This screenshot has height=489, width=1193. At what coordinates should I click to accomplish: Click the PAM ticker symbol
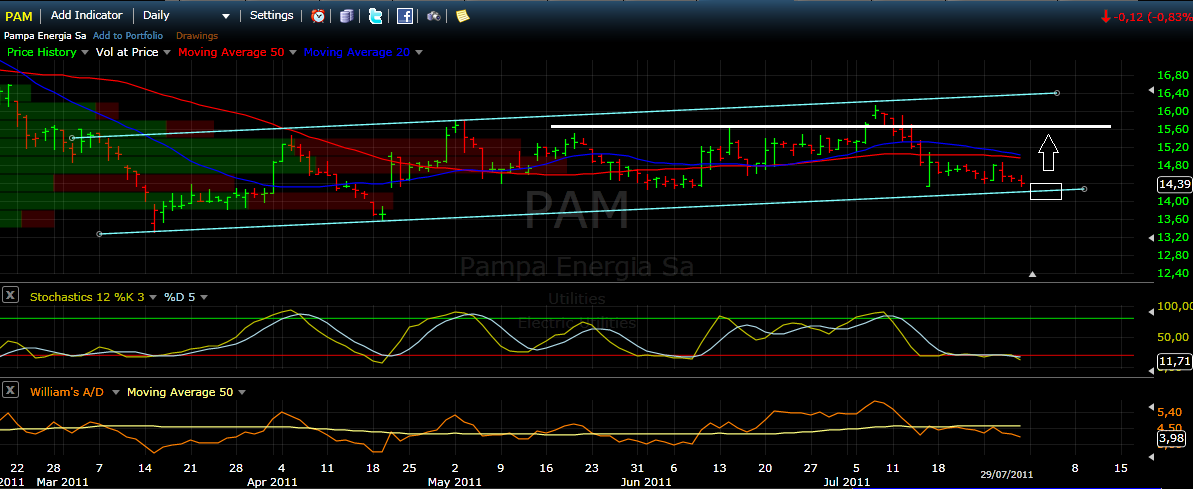coord(18,16)
